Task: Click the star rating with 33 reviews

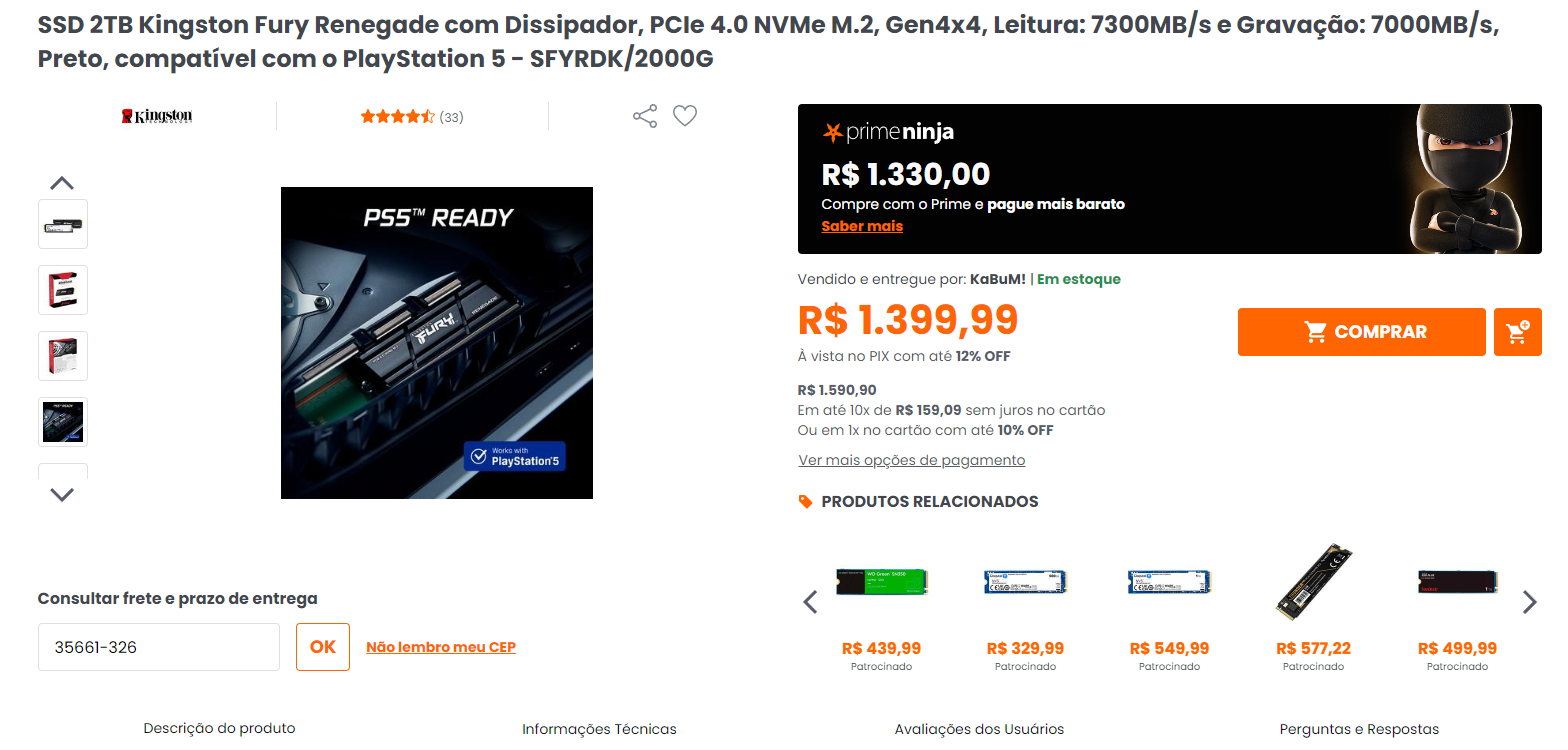Action: [x=411, y=117]
